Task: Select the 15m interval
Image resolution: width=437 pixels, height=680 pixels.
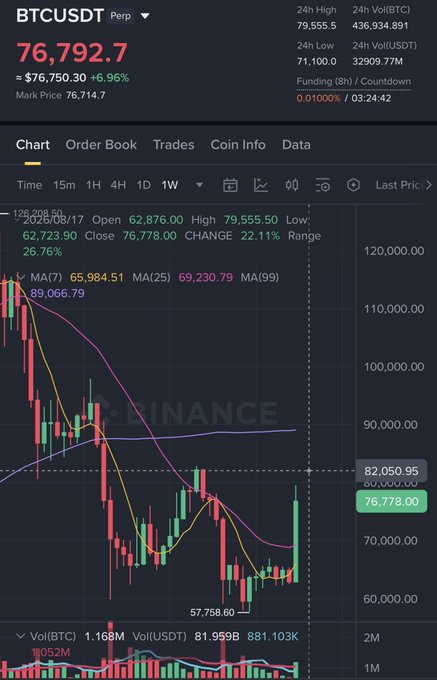Action: point(64,185)
